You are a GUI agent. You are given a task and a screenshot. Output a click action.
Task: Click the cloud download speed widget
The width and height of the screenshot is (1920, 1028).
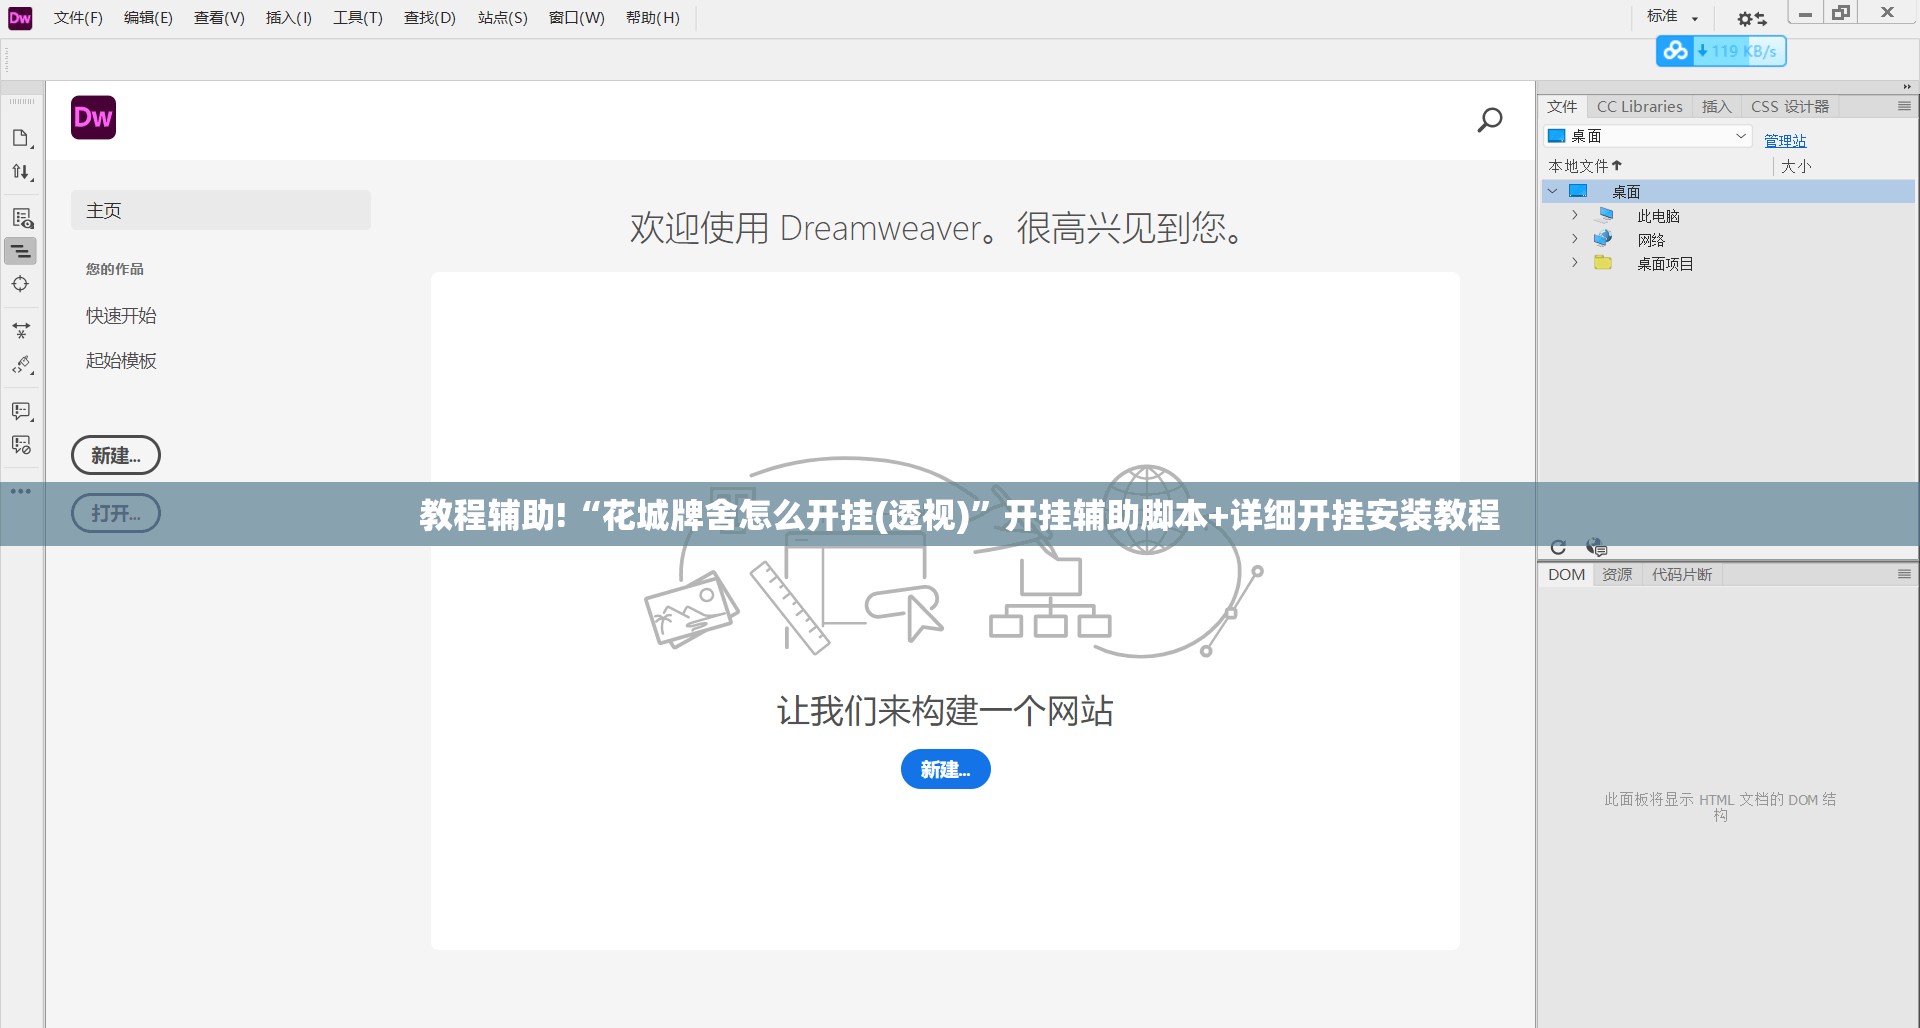coord(1721,51)
